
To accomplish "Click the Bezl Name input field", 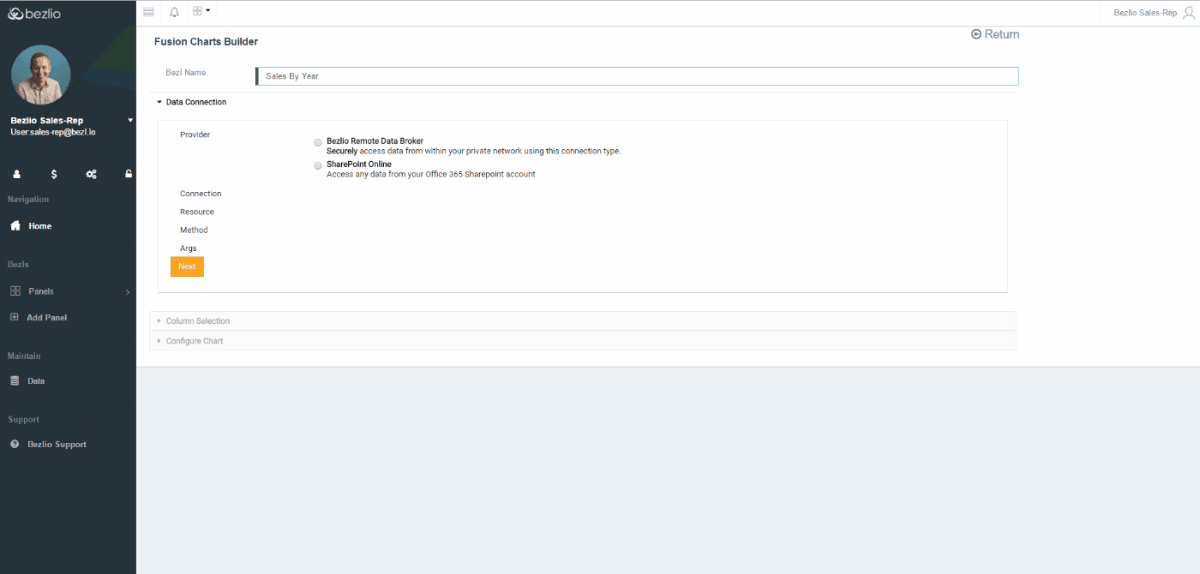I will 637,76.
